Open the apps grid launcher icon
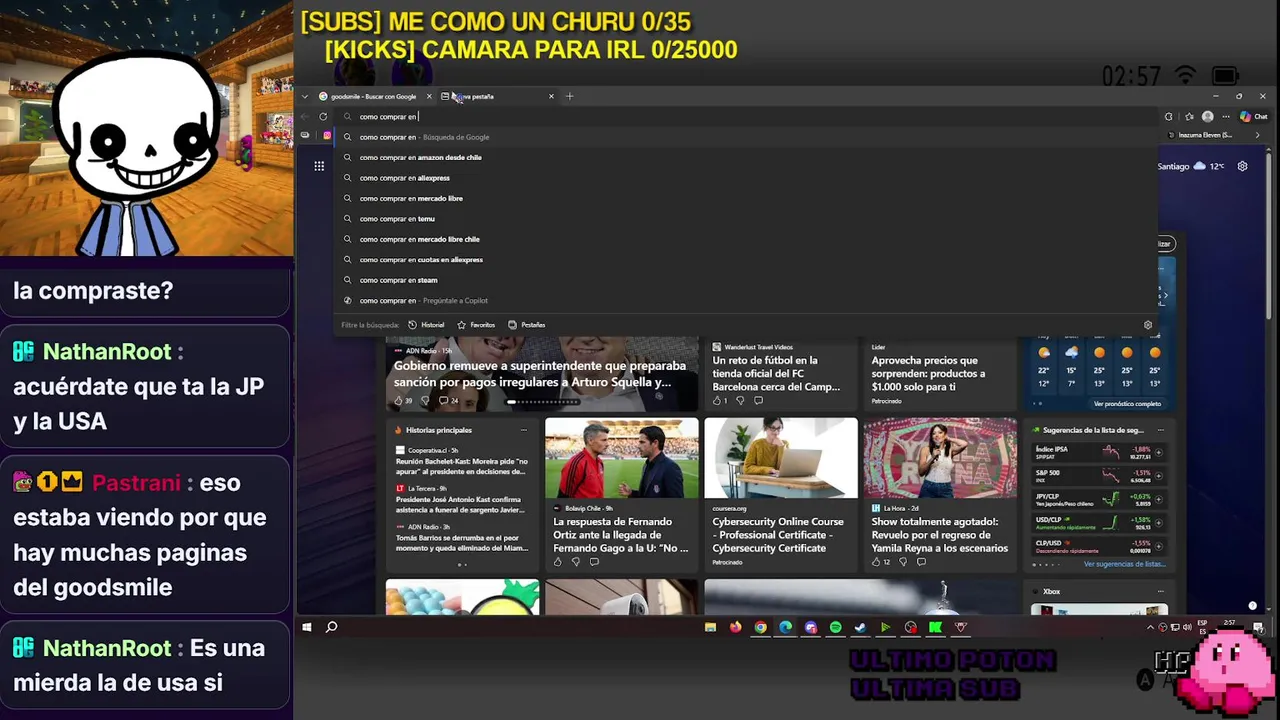 [319, 166]
